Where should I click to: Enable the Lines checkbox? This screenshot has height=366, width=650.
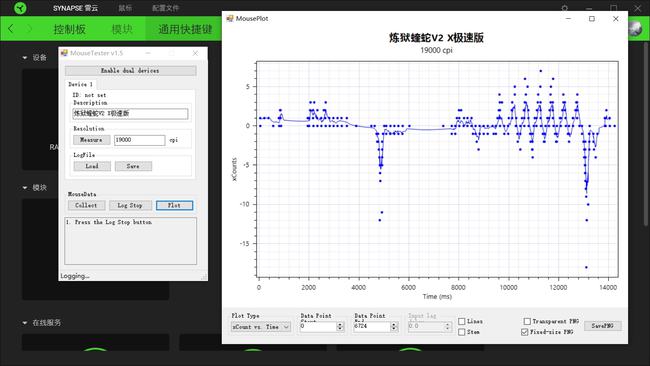coord(461,321)
